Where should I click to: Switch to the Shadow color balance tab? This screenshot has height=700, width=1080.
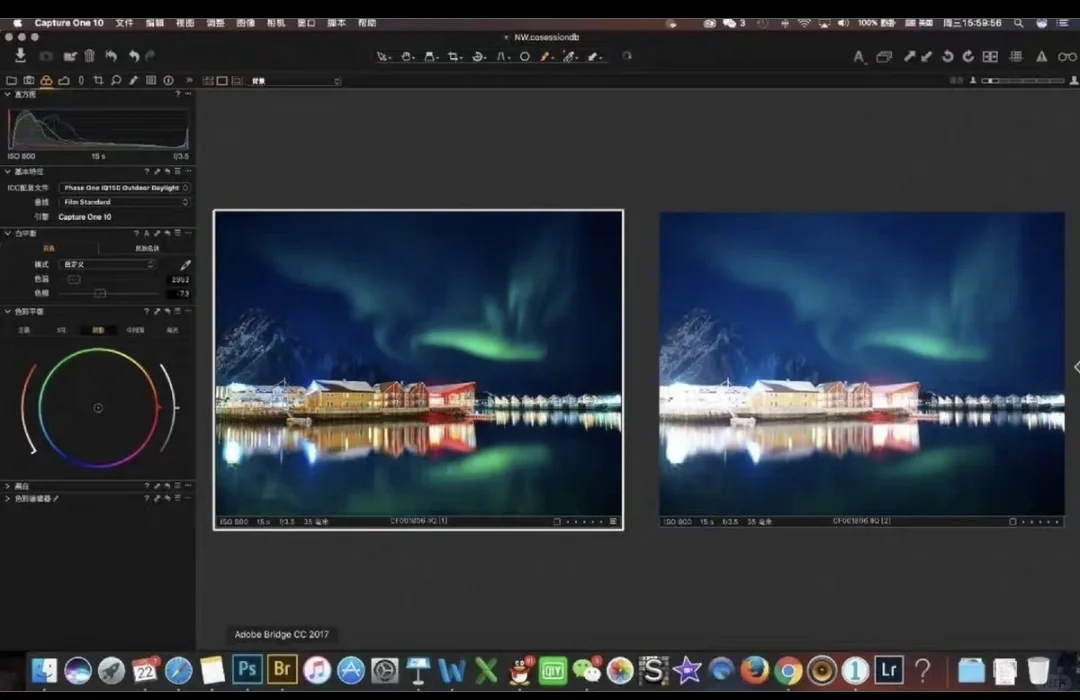click(x=98, y=329)
